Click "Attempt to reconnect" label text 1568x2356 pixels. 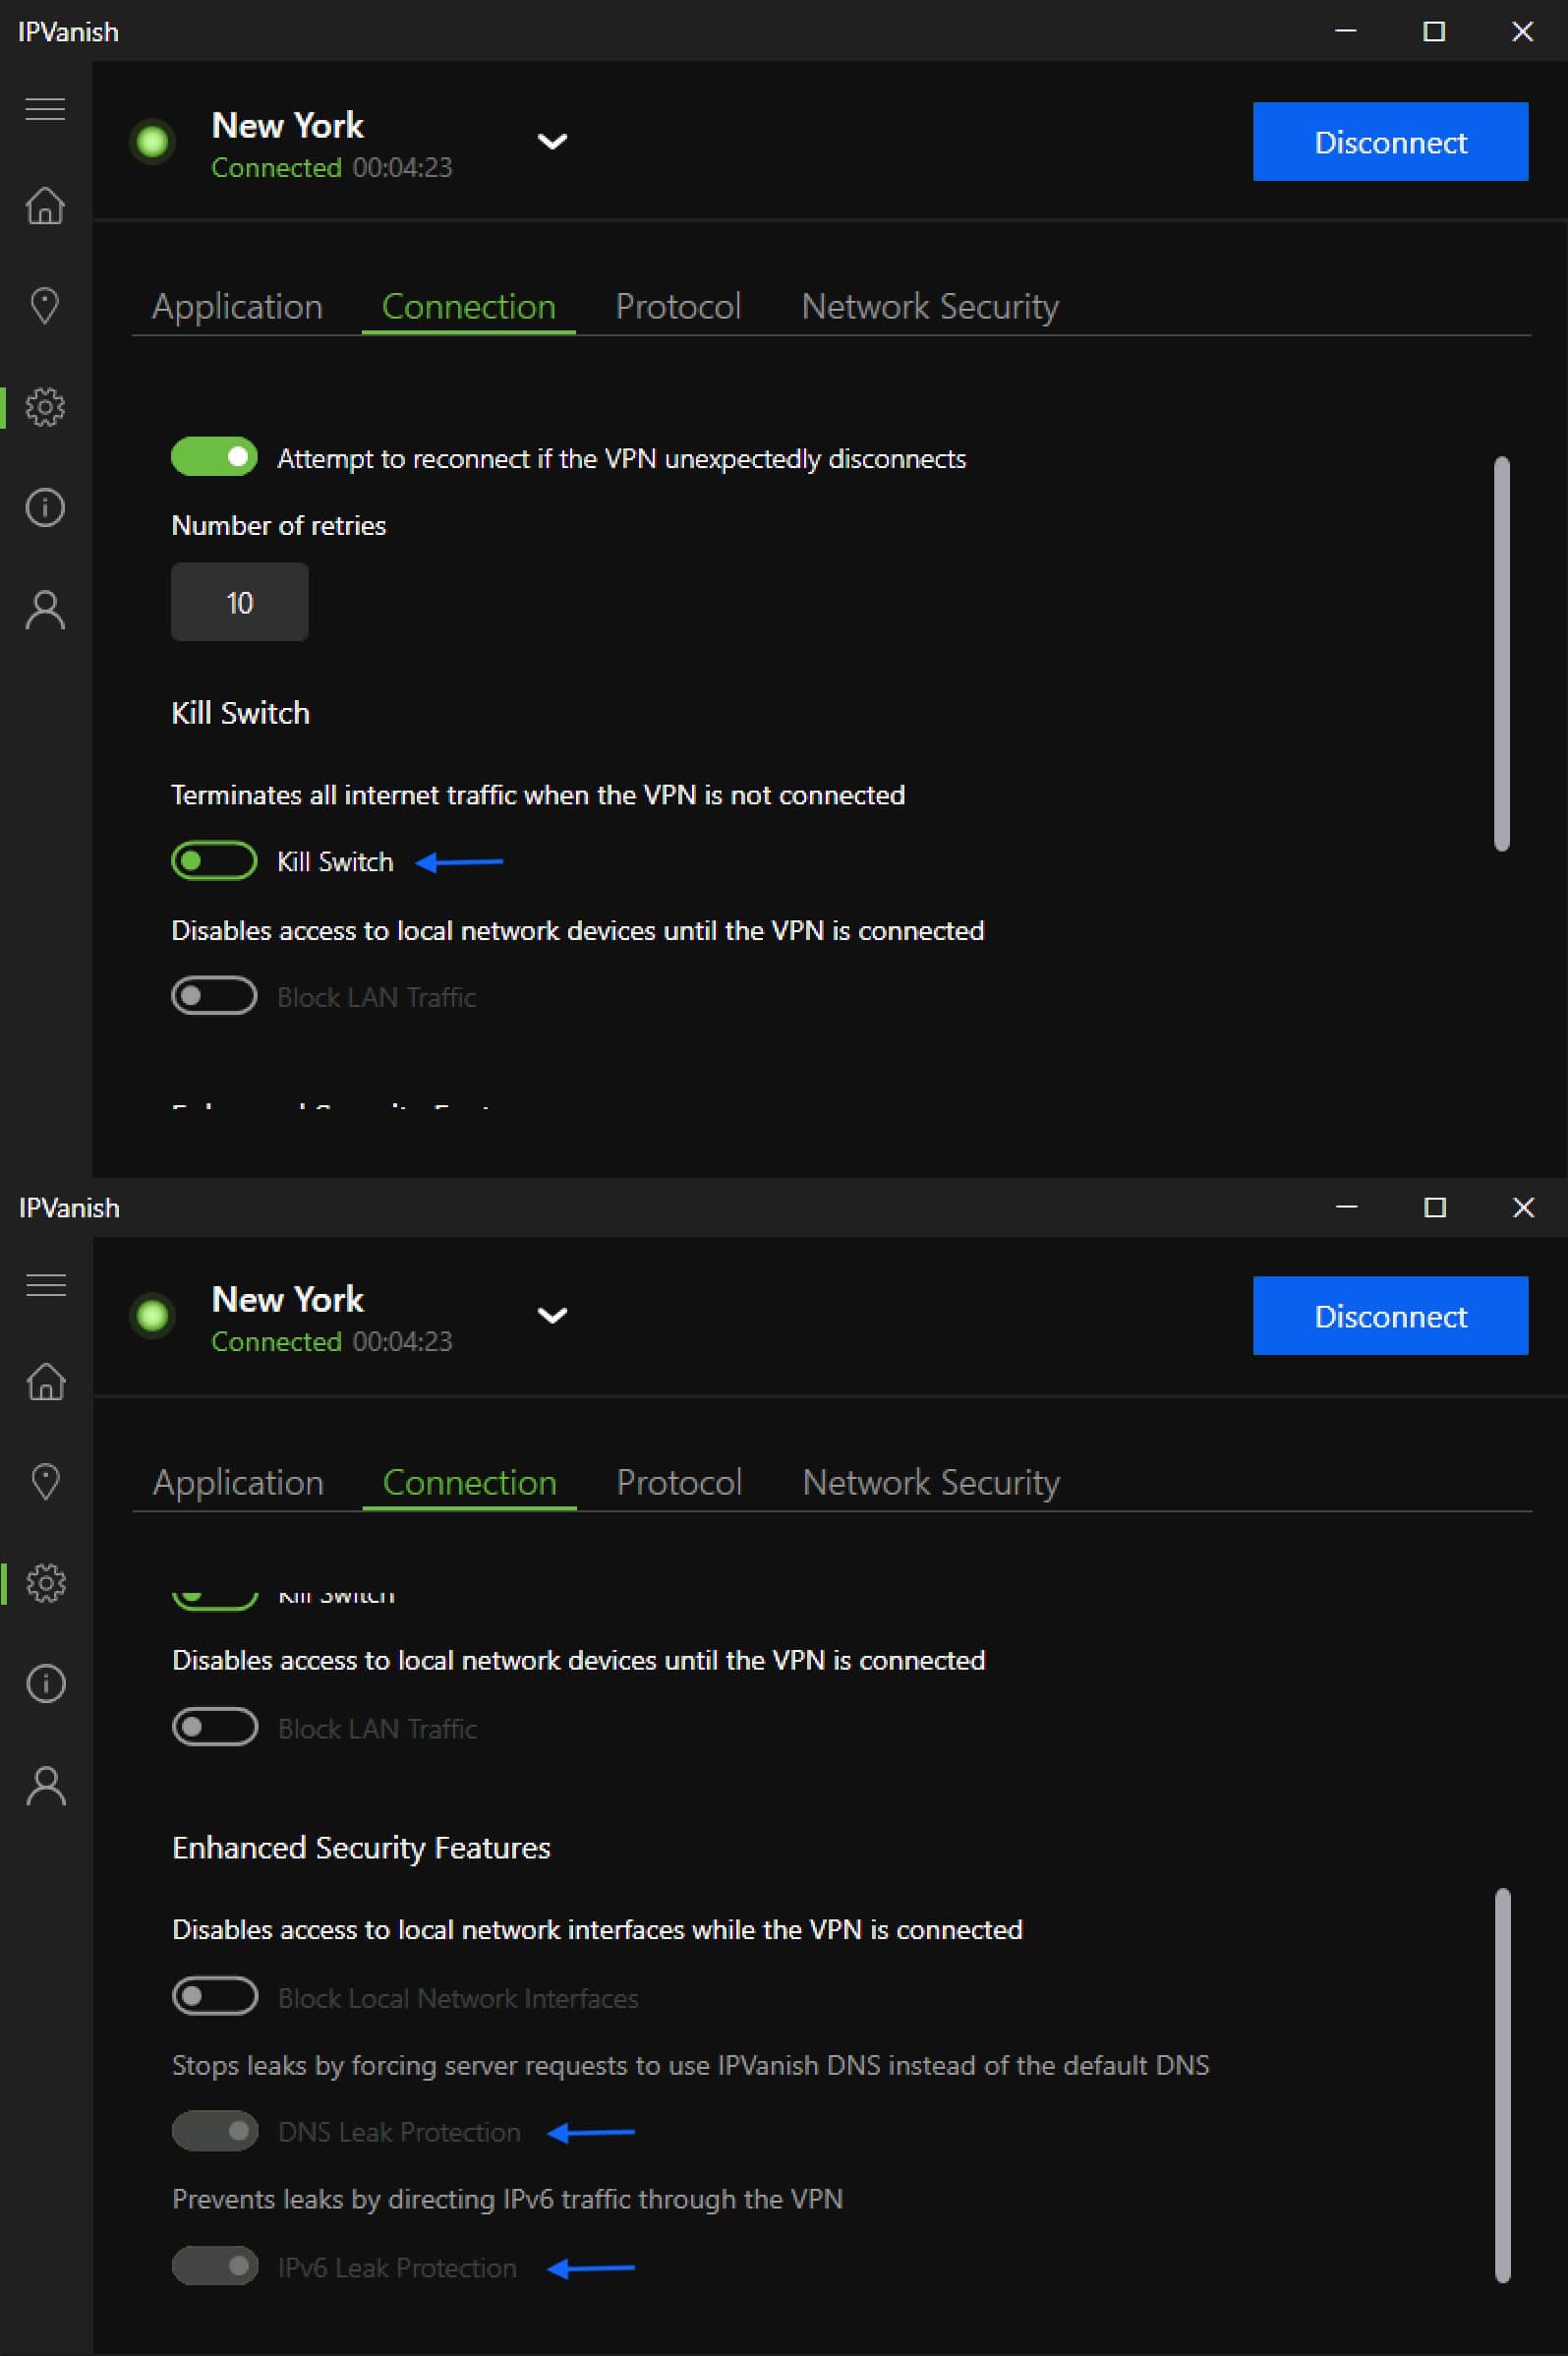621,458
